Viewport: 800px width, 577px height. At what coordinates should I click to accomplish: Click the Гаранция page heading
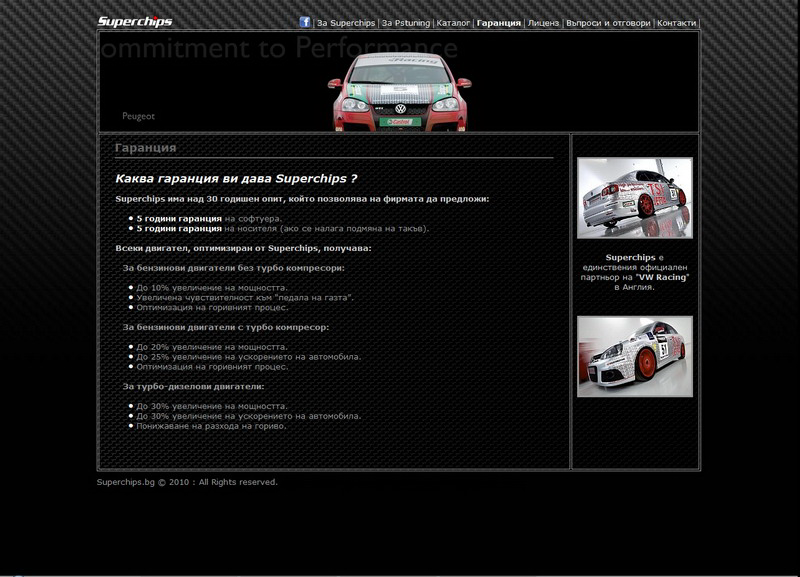click(x=145, y=148)
